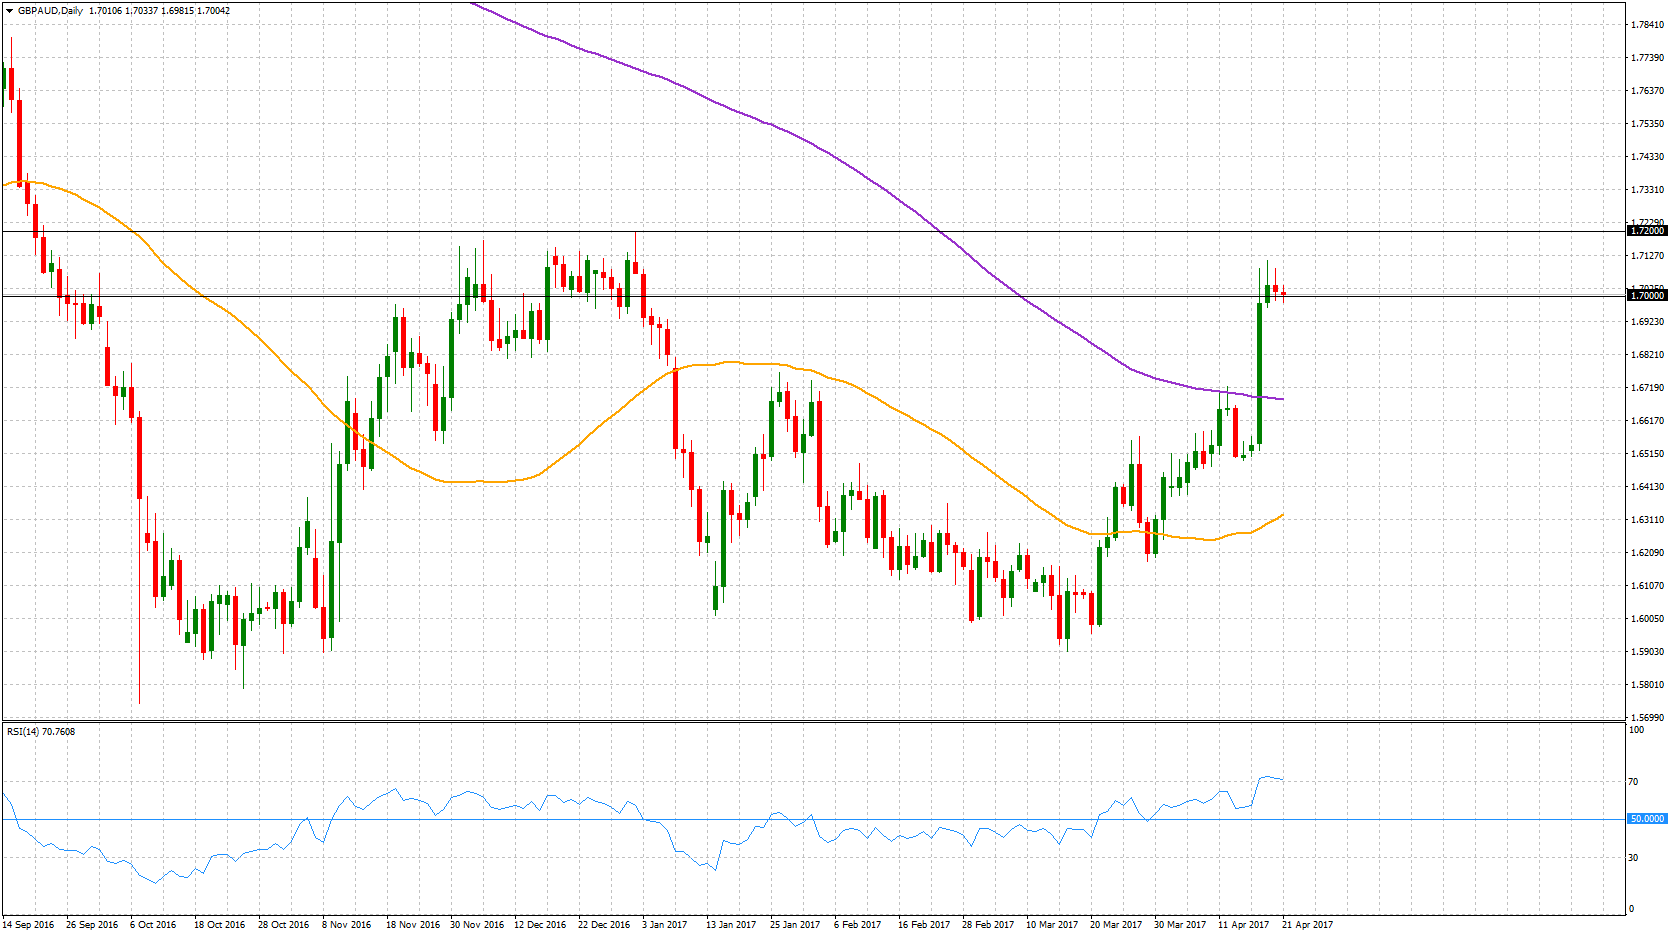Click the 8 Nov 2016 date label

[x=346, y=925]
